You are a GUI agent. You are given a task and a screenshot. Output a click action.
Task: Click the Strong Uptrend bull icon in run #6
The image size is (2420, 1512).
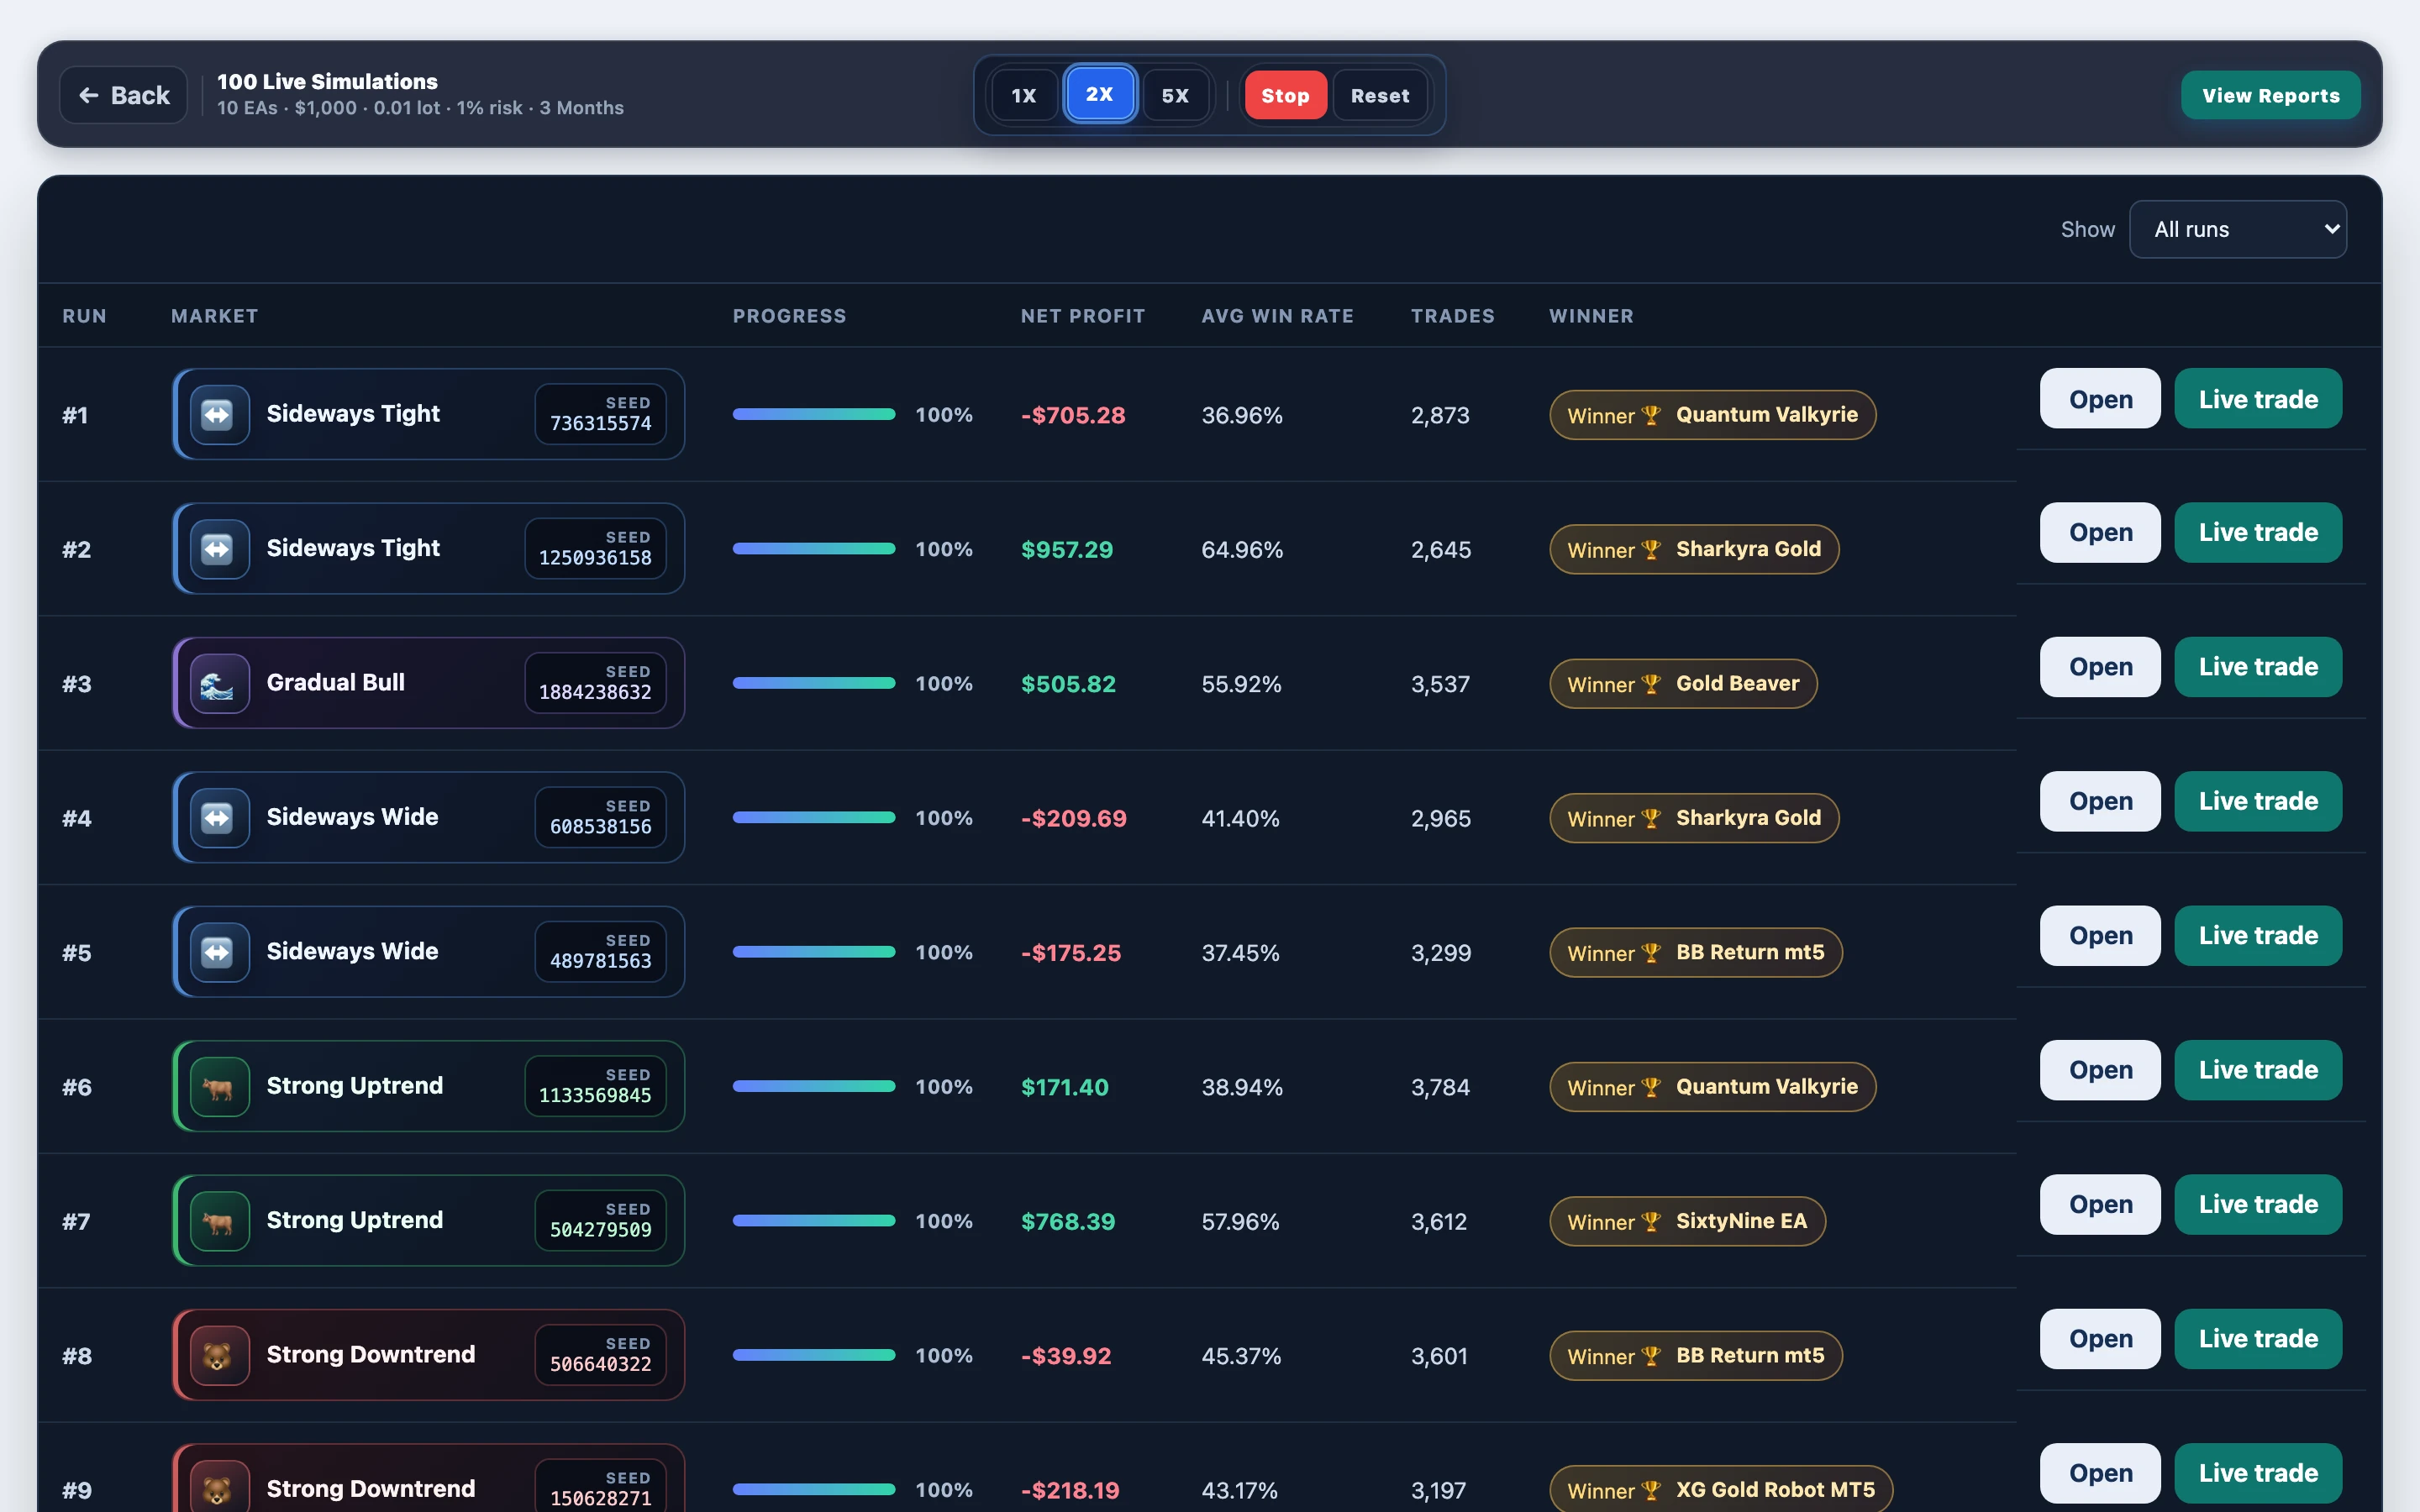[x=219, y=1086]
